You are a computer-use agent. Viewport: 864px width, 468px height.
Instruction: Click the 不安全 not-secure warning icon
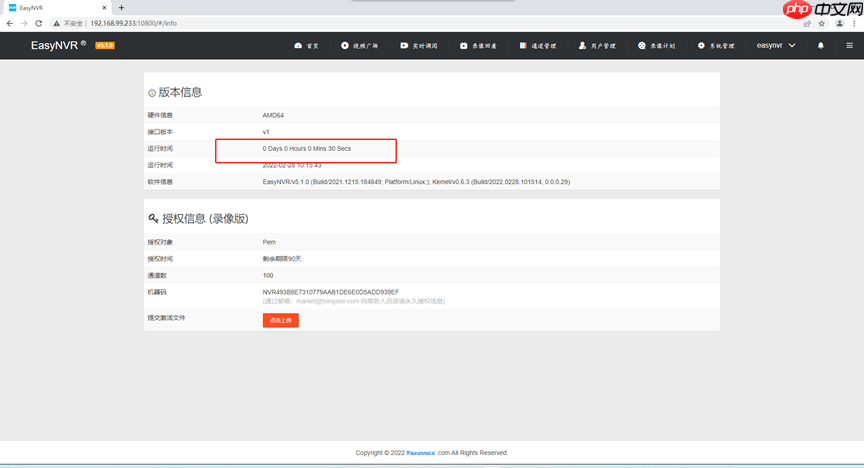56,23
